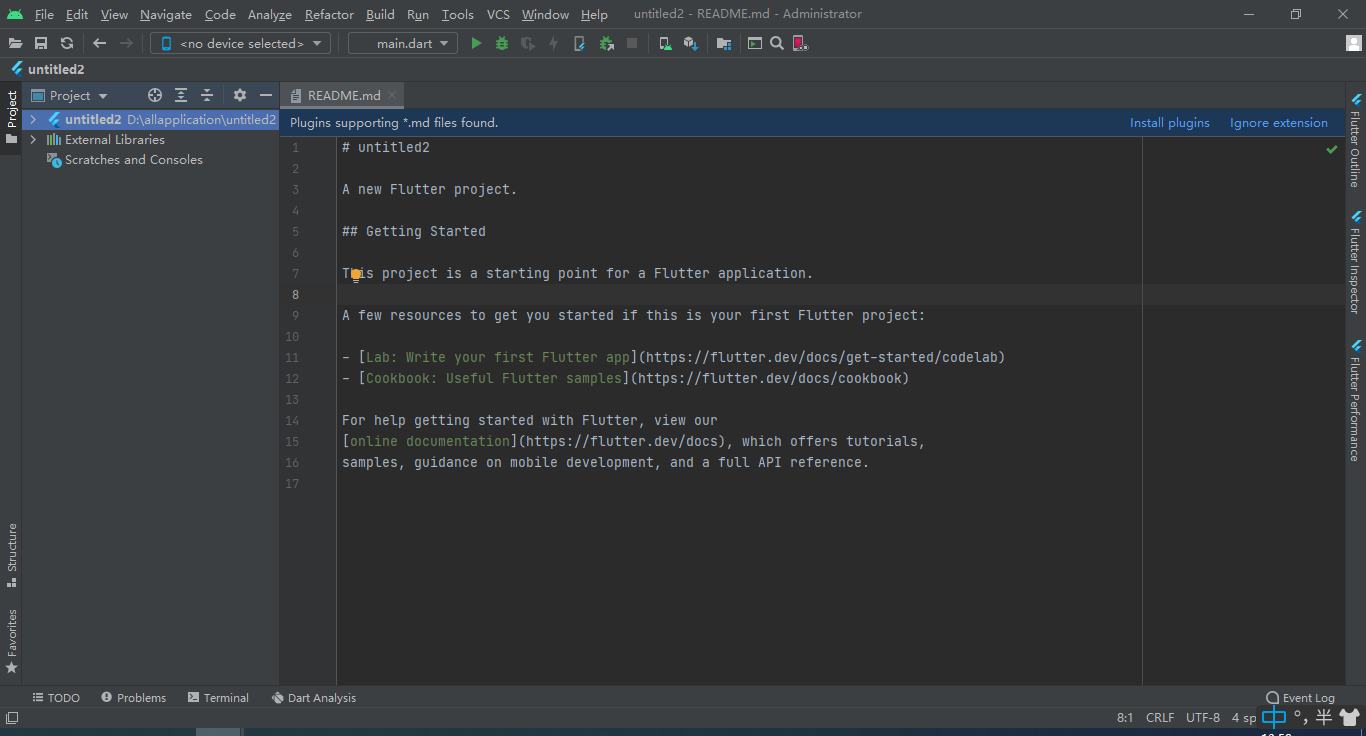Image resolution: width=1366 pixels, height=736 pixels.
Task: Open file using the folder icon
Action: (15, 43)
